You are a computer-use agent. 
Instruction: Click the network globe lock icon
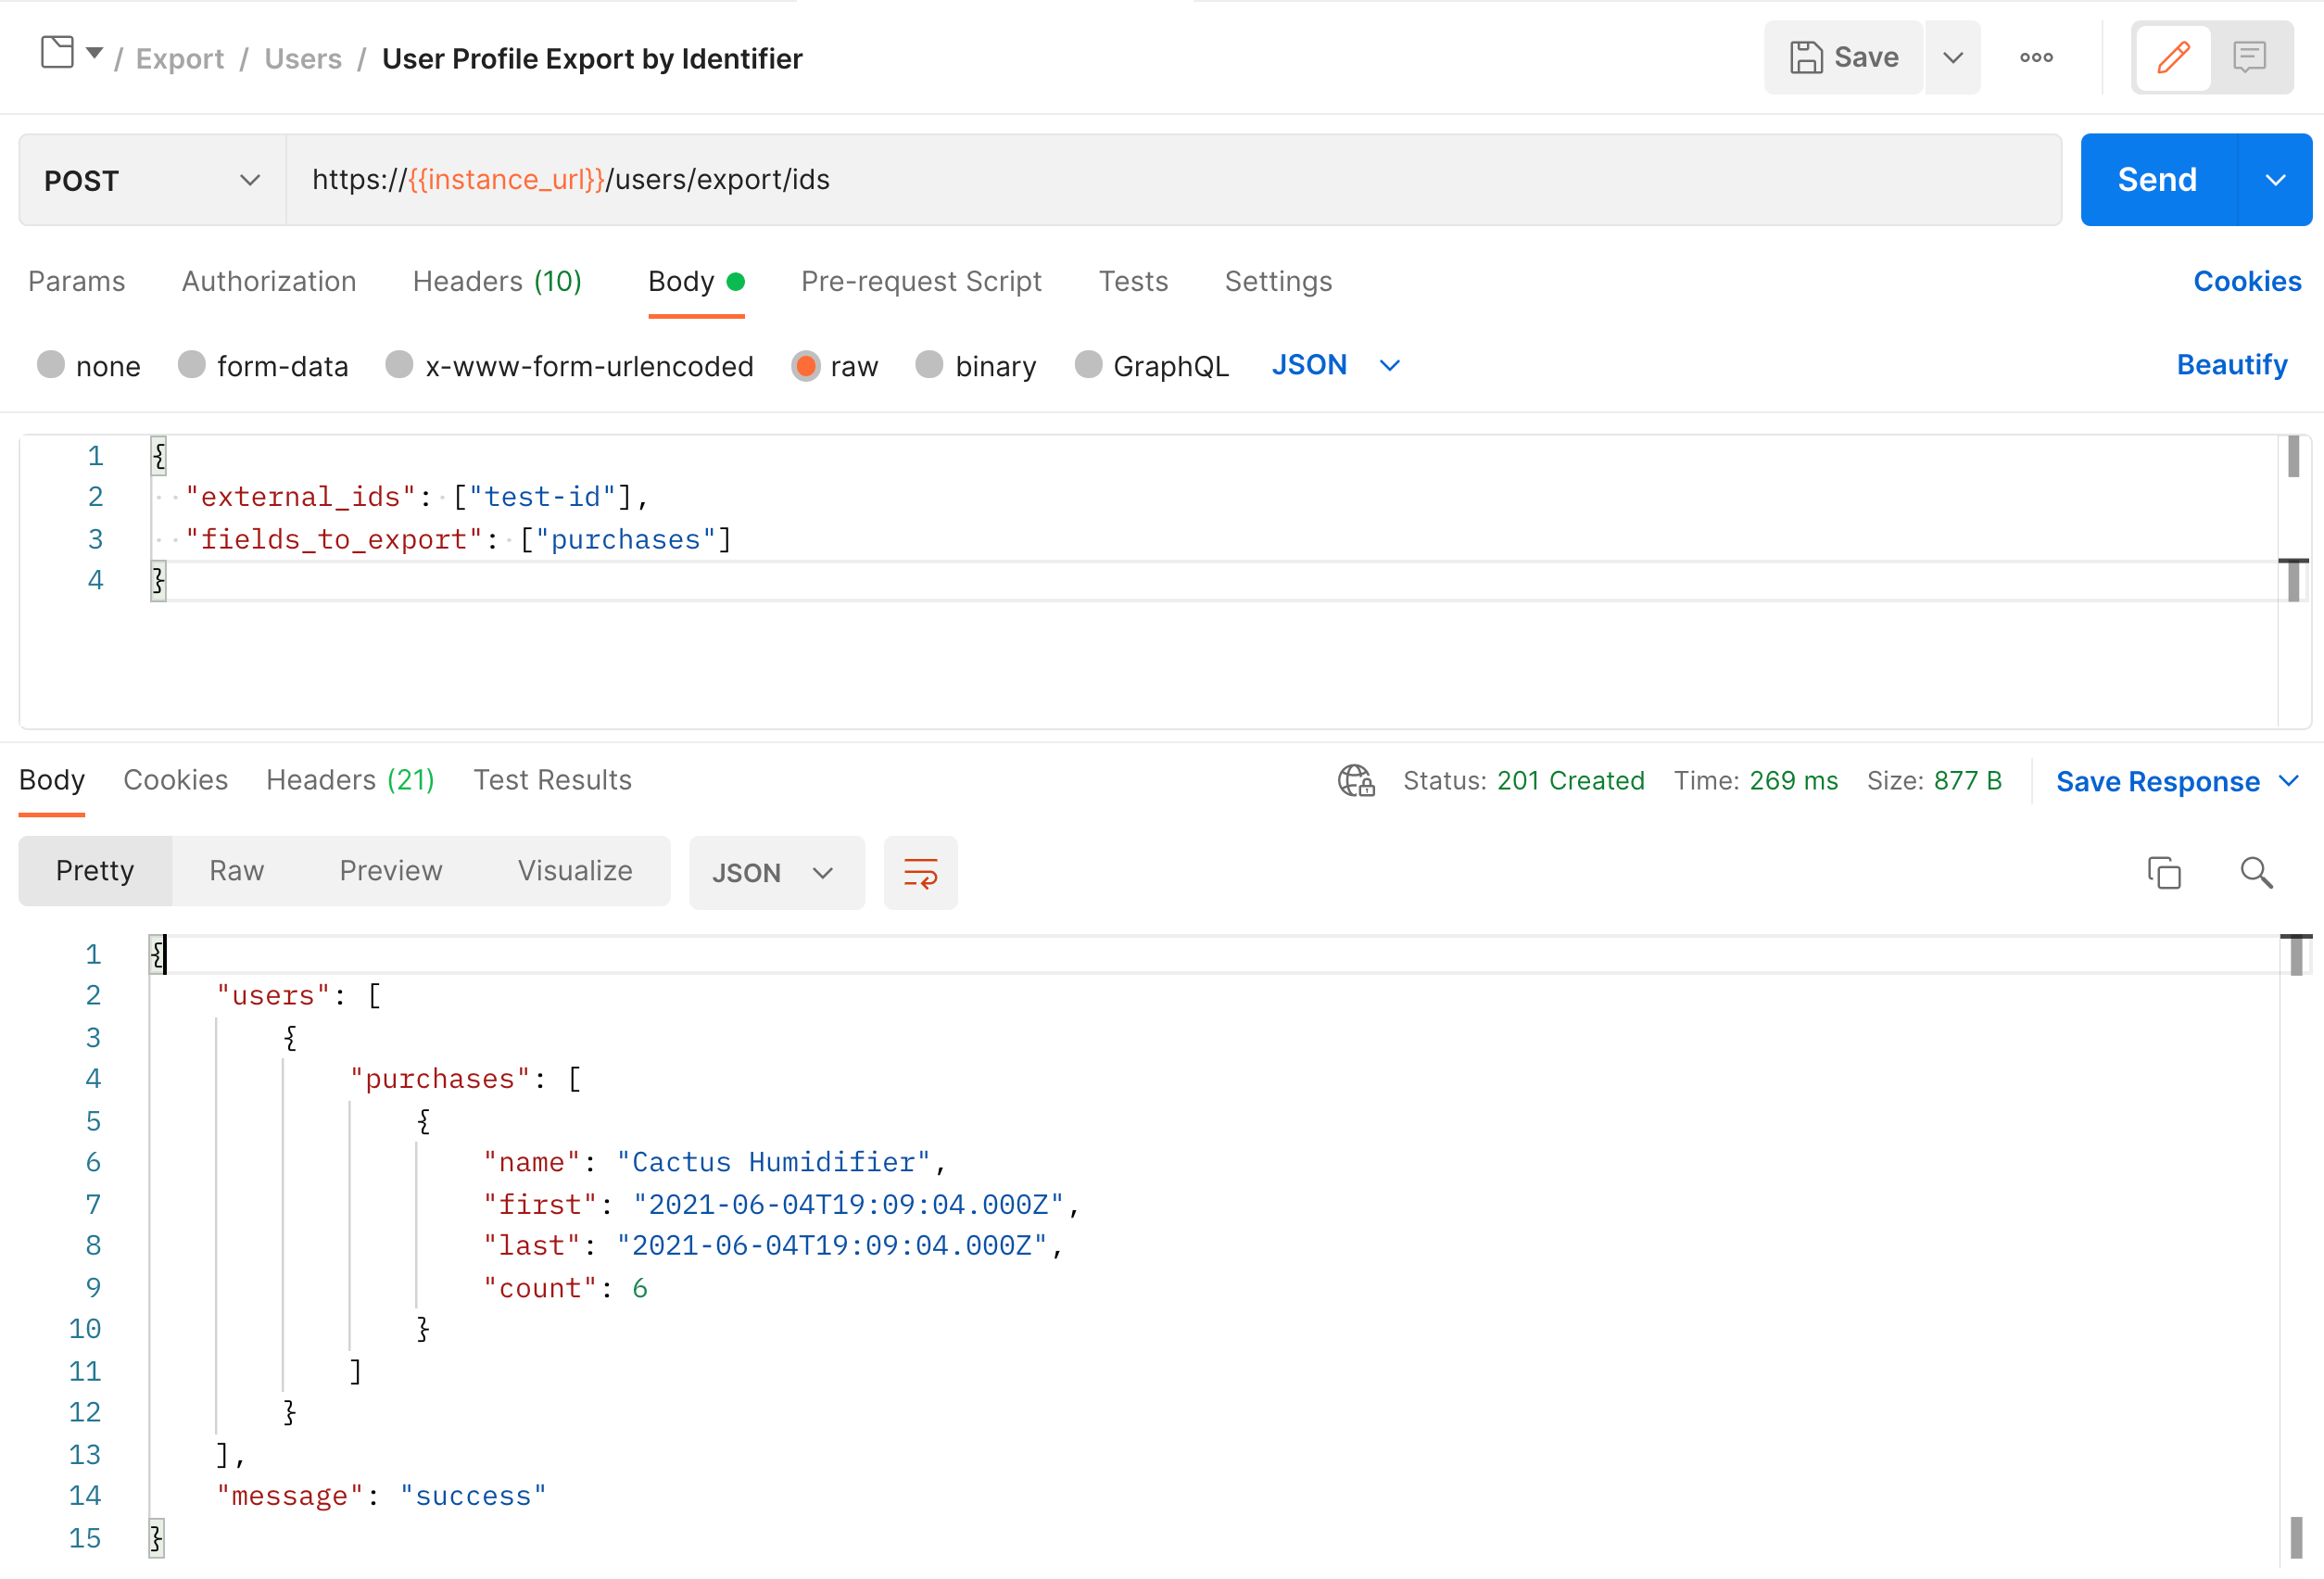click(x=1355, y=781)
